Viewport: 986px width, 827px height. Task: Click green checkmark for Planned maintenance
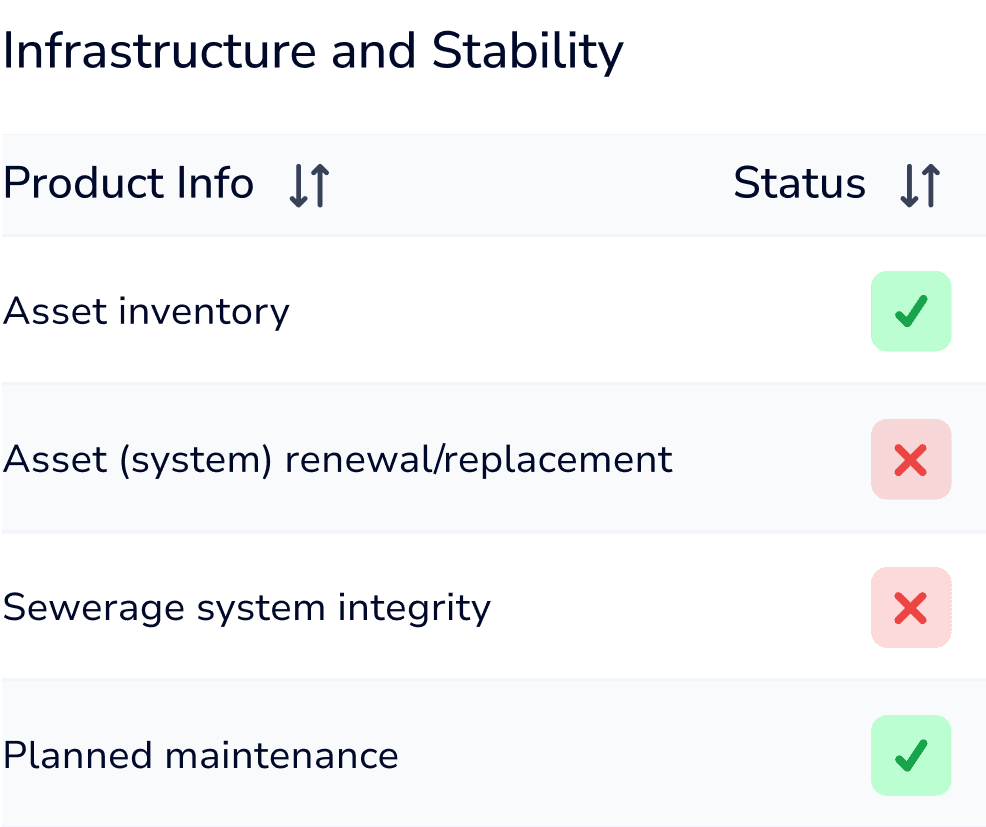tap(911, 755)
